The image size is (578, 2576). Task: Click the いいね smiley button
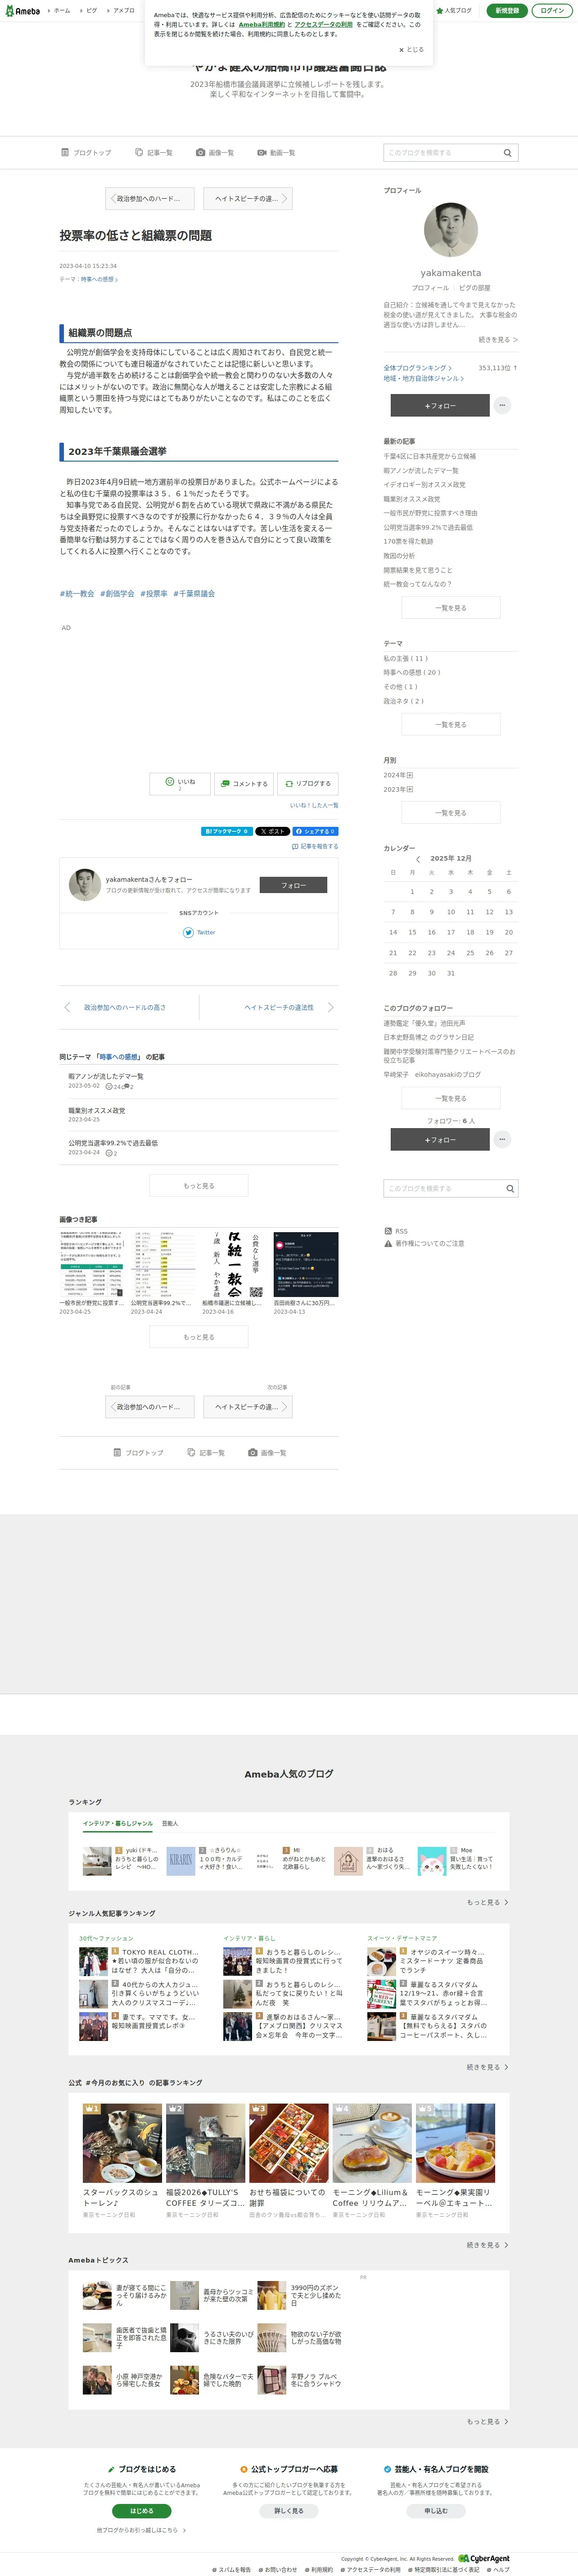180,784
